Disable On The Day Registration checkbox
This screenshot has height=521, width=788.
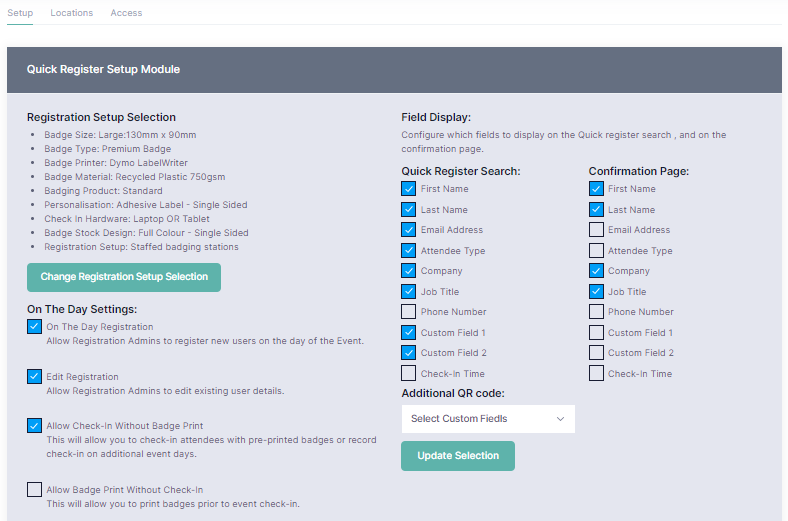(x=35, y=327)
